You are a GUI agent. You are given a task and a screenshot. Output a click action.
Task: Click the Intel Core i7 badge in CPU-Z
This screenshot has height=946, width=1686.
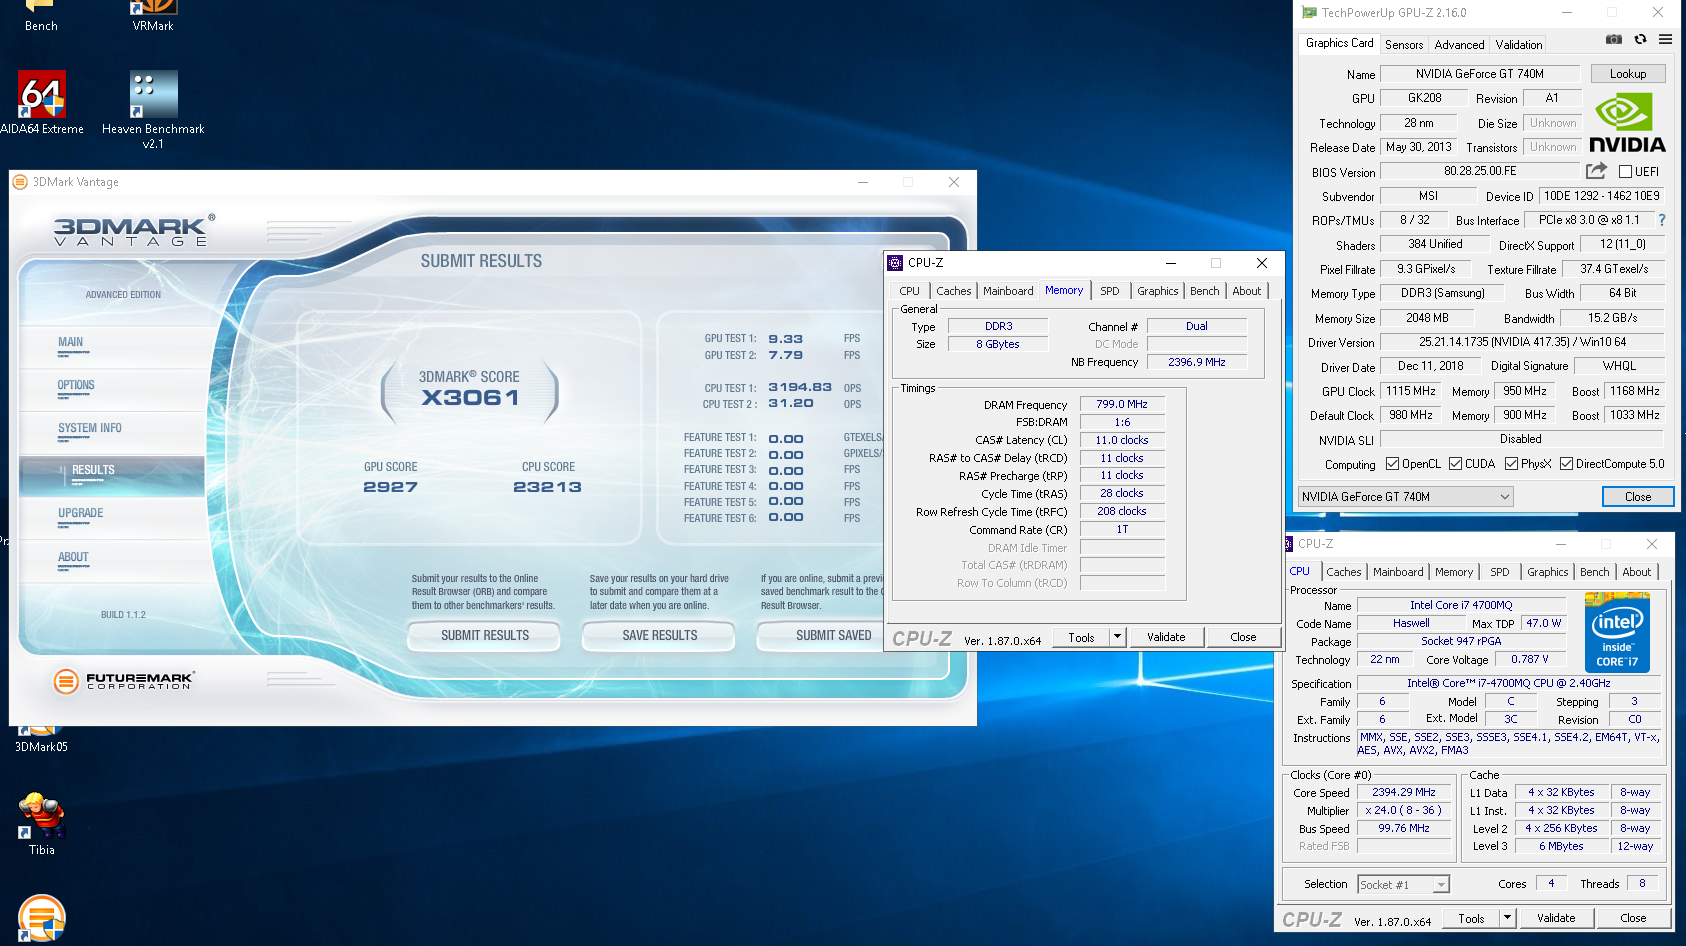pyautogui.click(x=1617, y=632)
